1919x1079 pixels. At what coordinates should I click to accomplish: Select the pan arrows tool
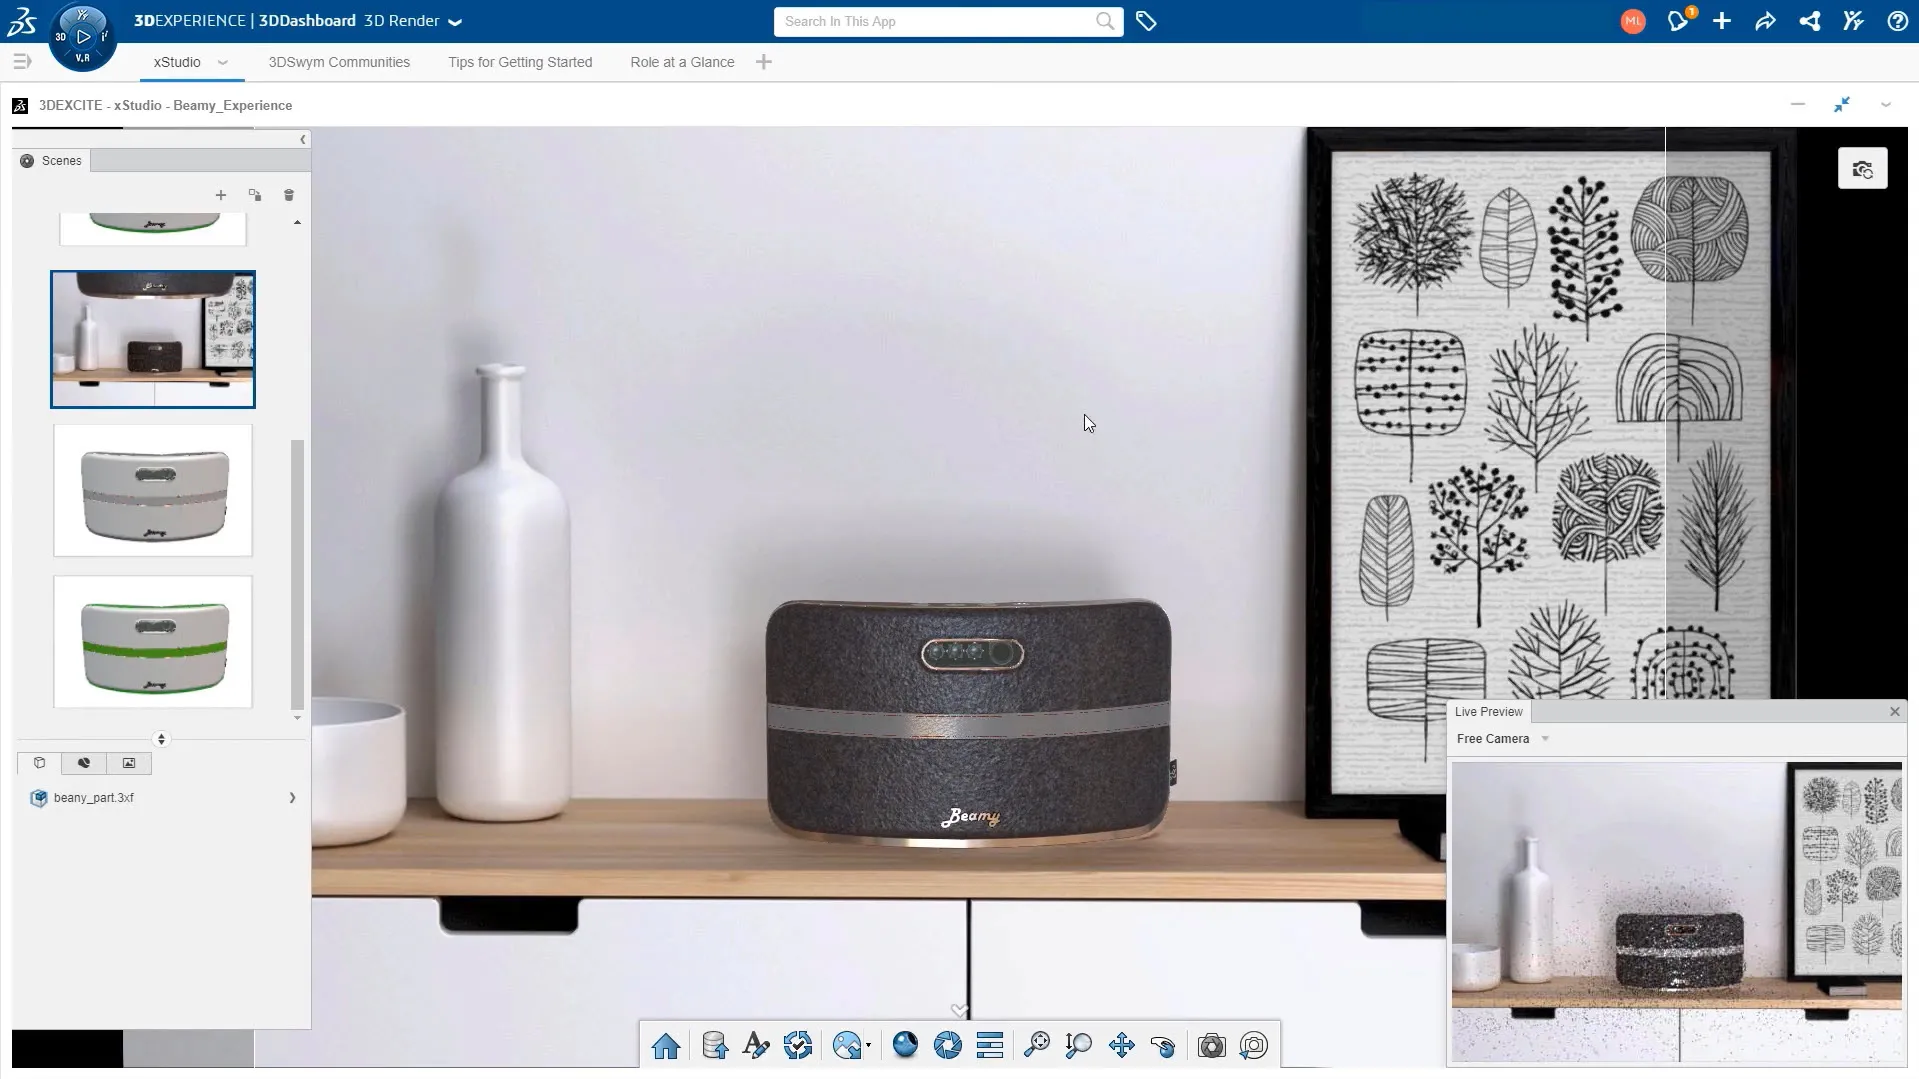pyautogui.click(x=1121, y=1046)
